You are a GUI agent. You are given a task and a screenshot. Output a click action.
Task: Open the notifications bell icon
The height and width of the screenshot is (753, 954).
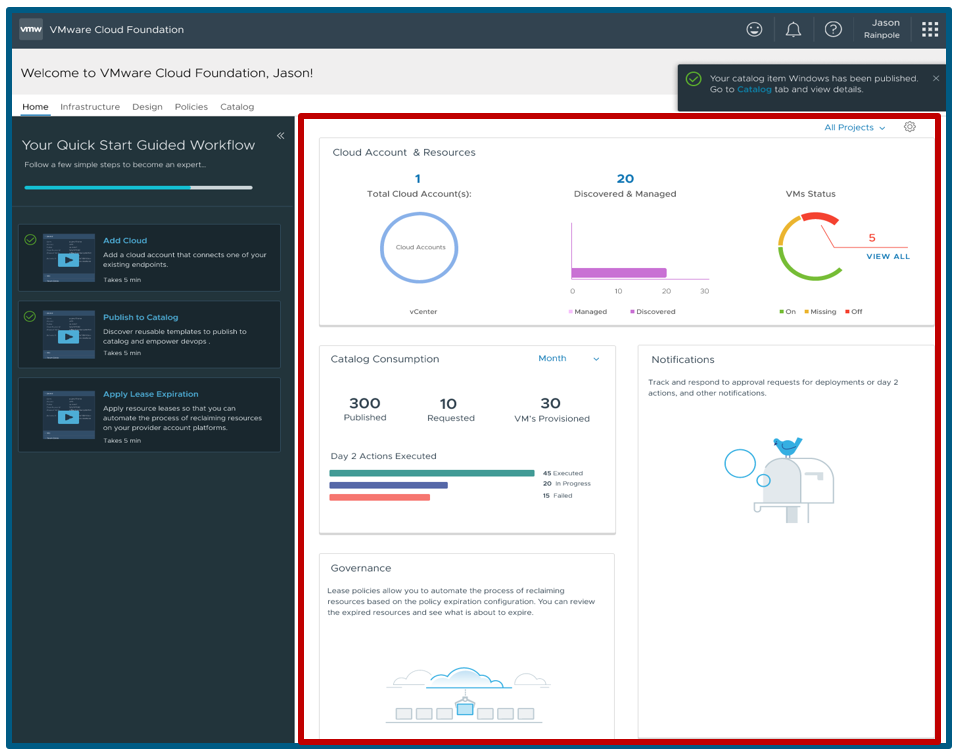point(793,29)
